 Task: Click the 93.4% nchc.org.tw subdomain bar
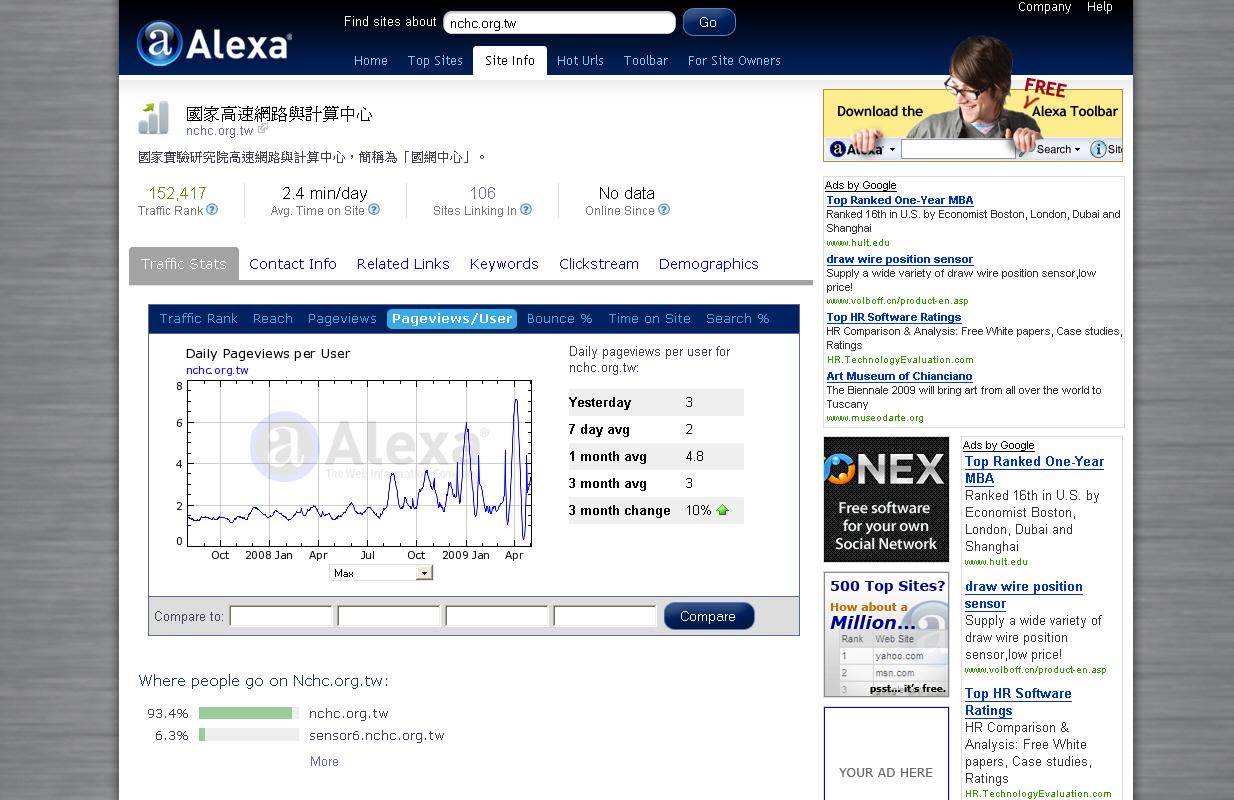(249, 713)
